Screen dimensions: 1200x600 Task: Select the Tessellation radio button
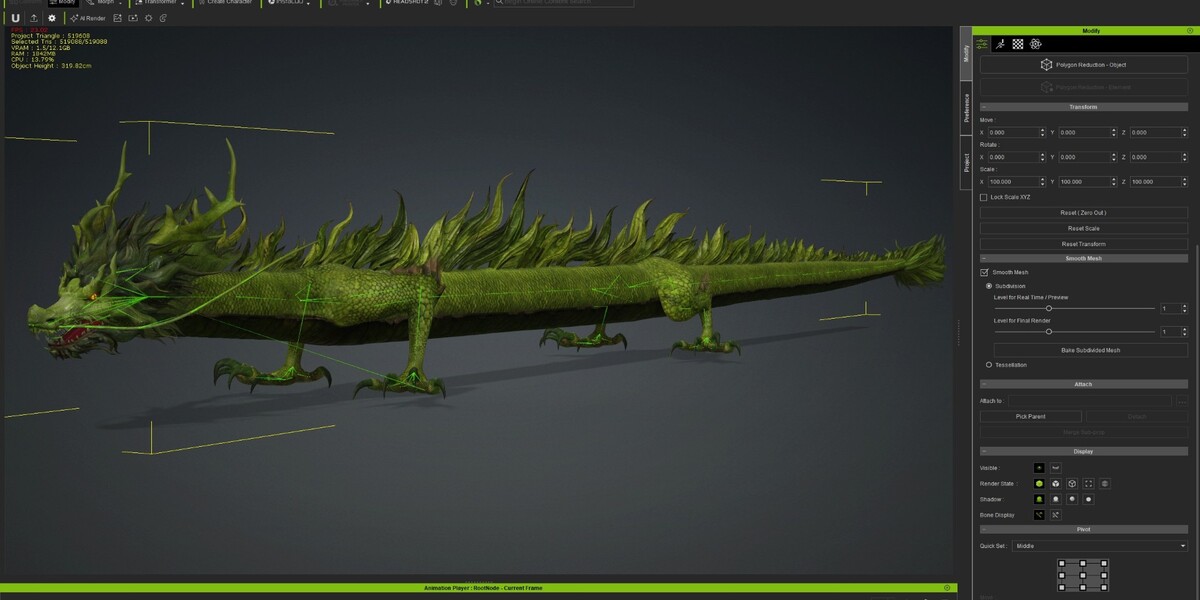click(989, 365)
